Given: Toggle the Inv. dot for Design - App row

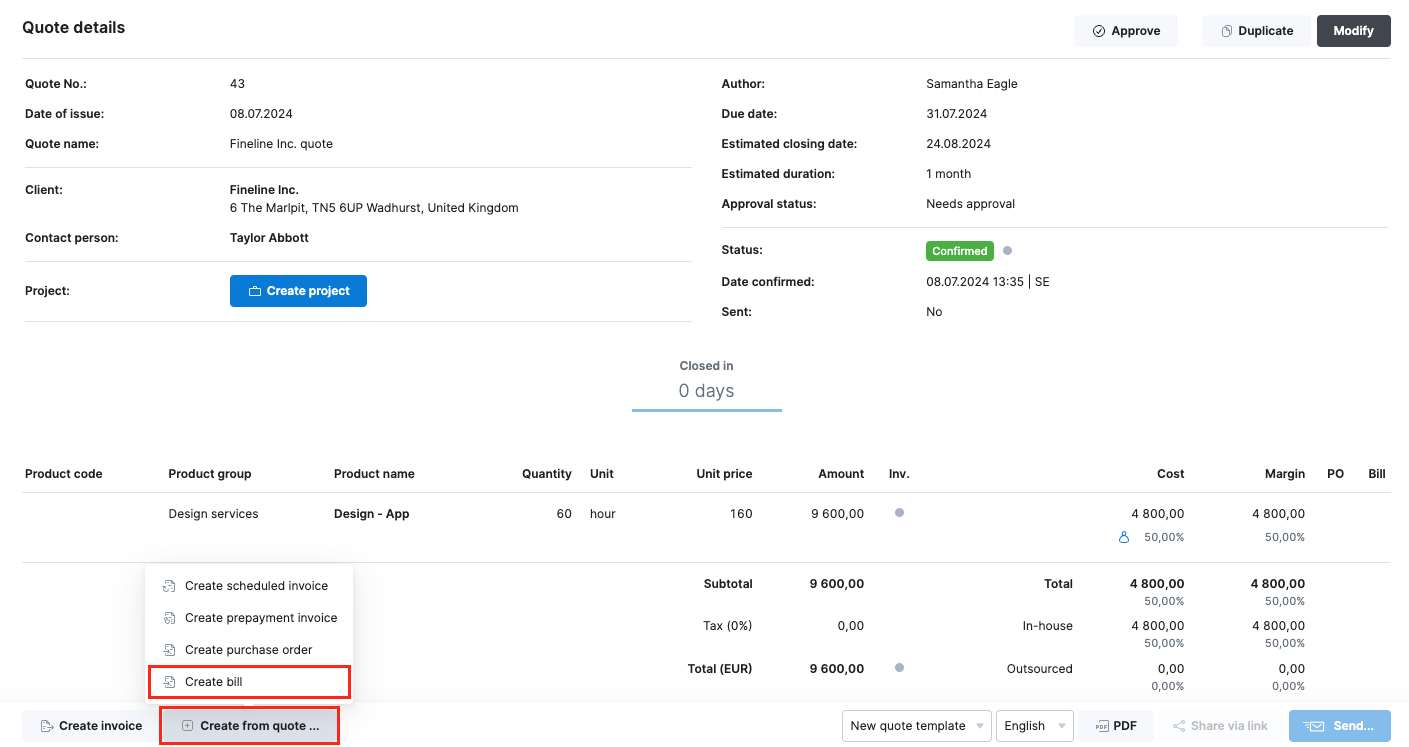Looking at the screenshot, I should (x=899, y=512).
